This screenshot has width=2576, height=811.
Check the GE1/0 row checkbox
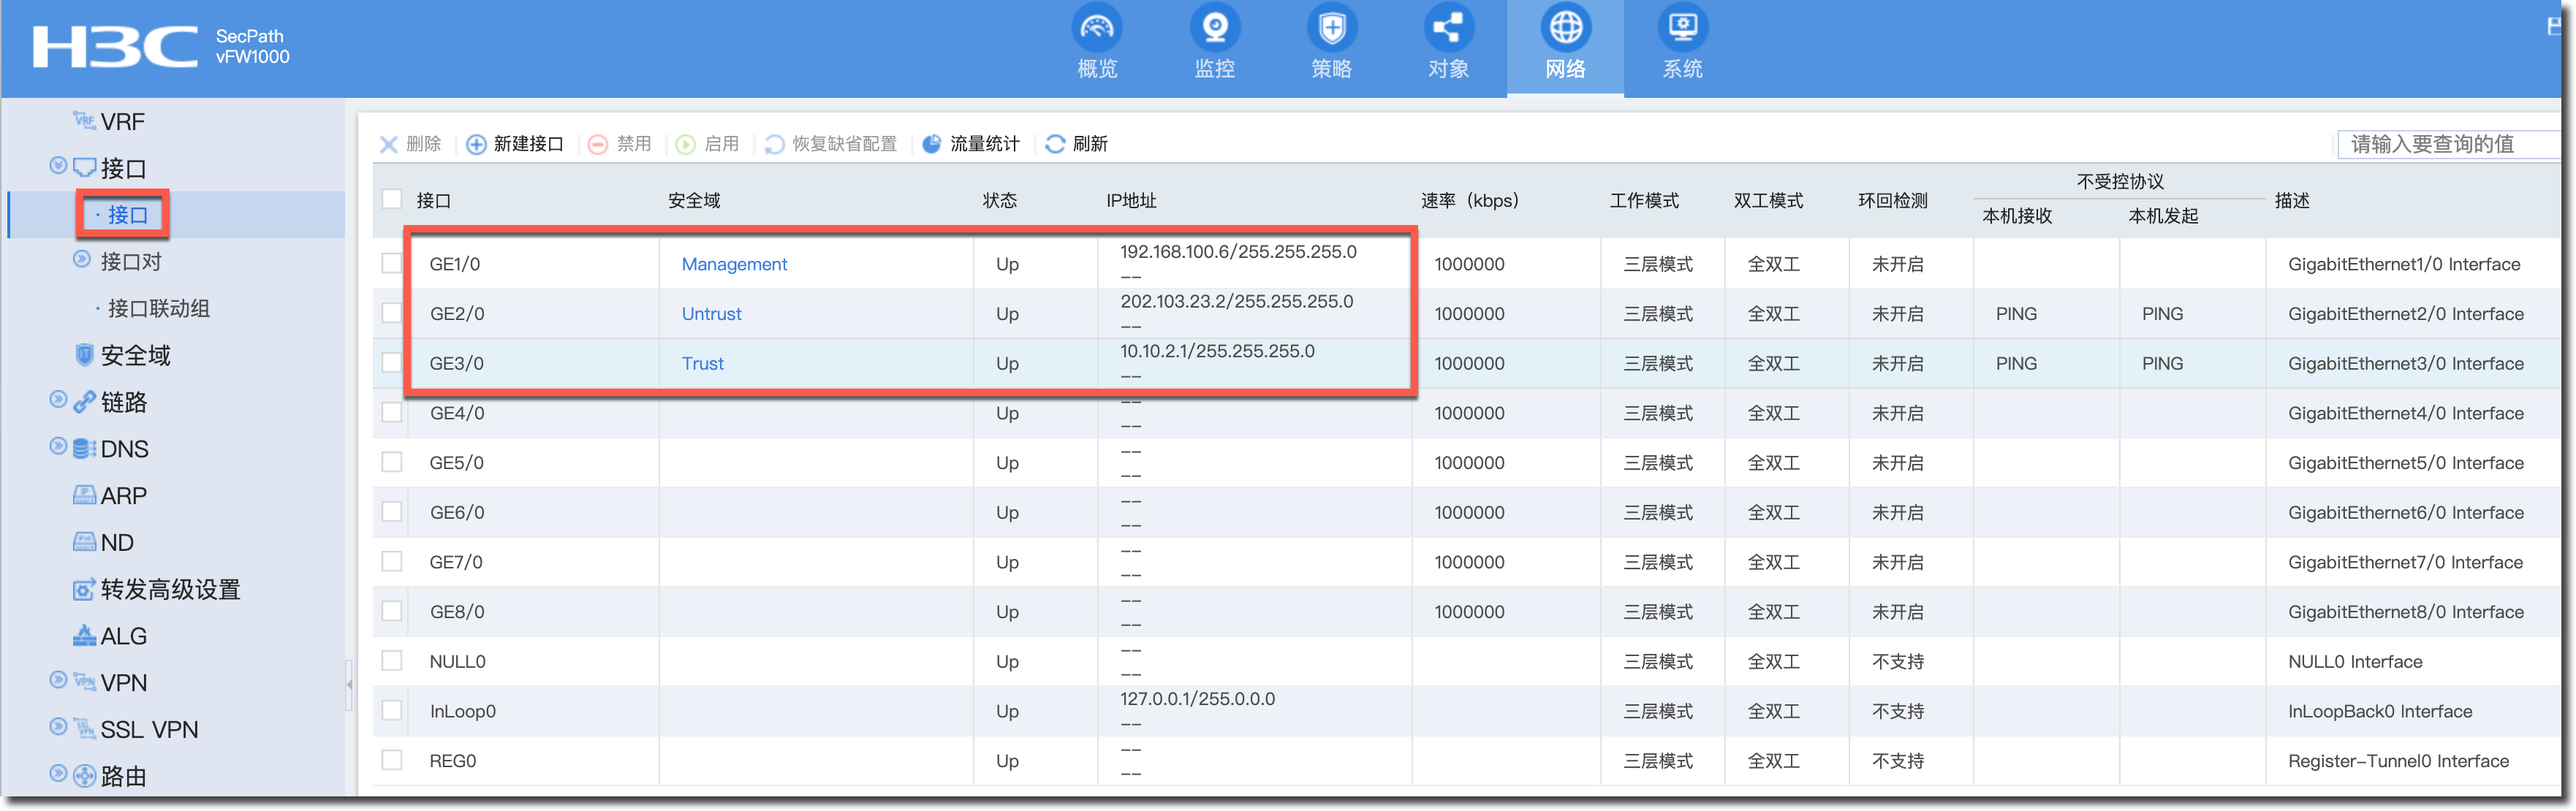pos(392,263)
